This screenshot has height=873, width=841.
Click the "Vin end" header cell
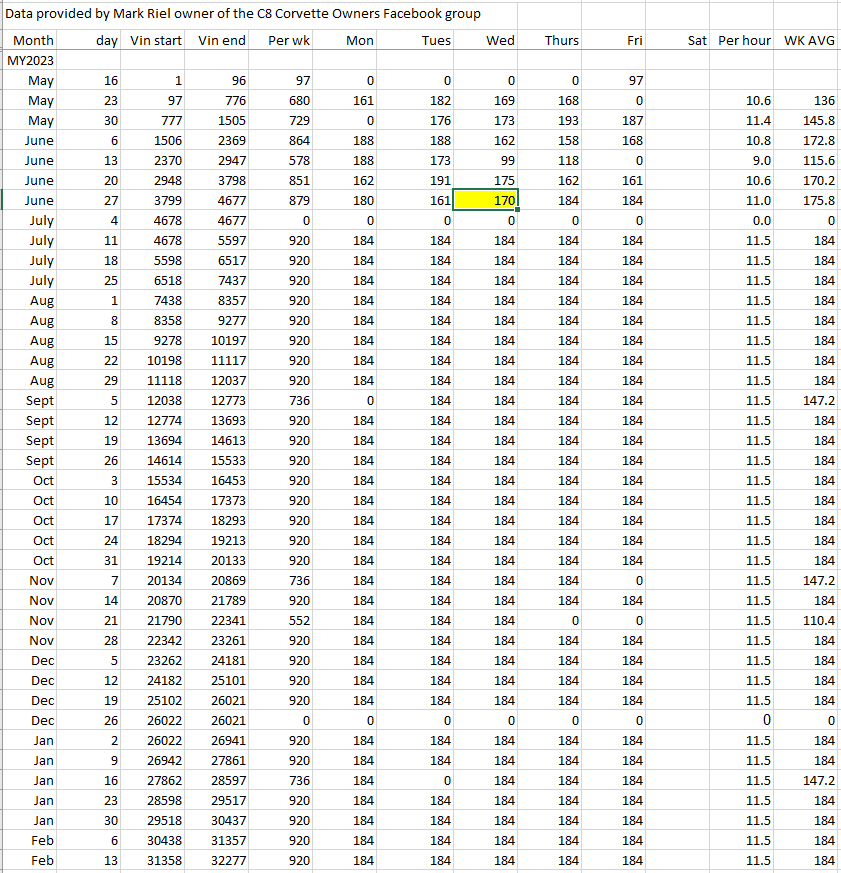point(222,40)
